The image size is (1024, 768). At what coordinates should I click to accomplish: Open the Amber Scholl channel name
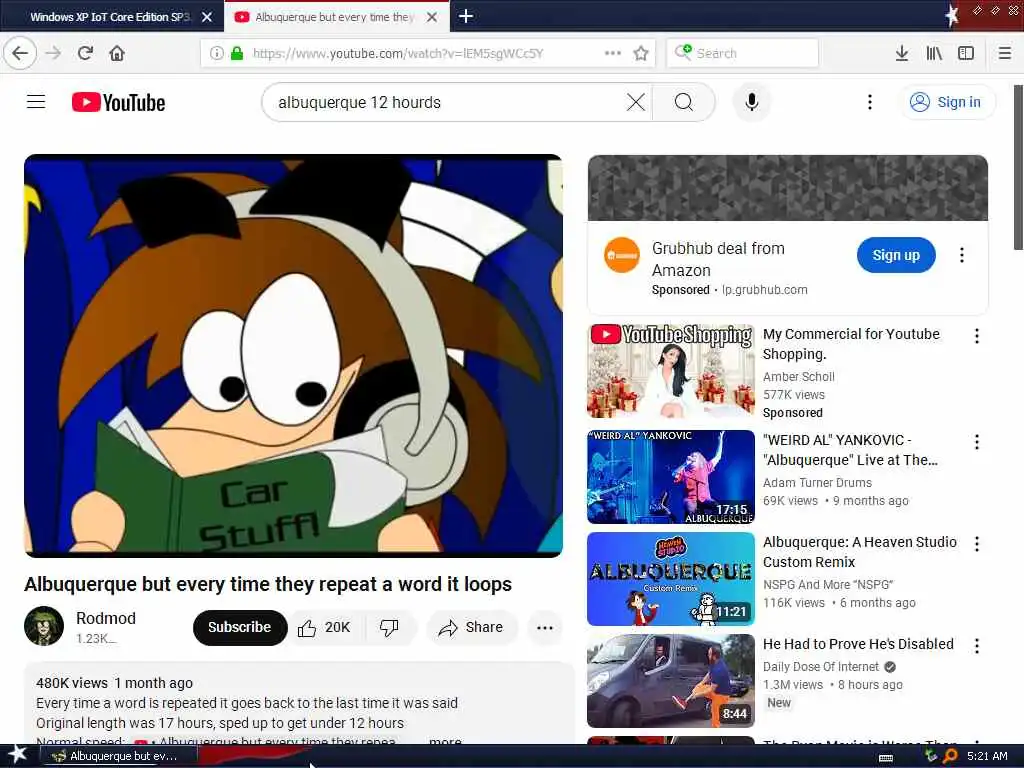click(799, 377)
